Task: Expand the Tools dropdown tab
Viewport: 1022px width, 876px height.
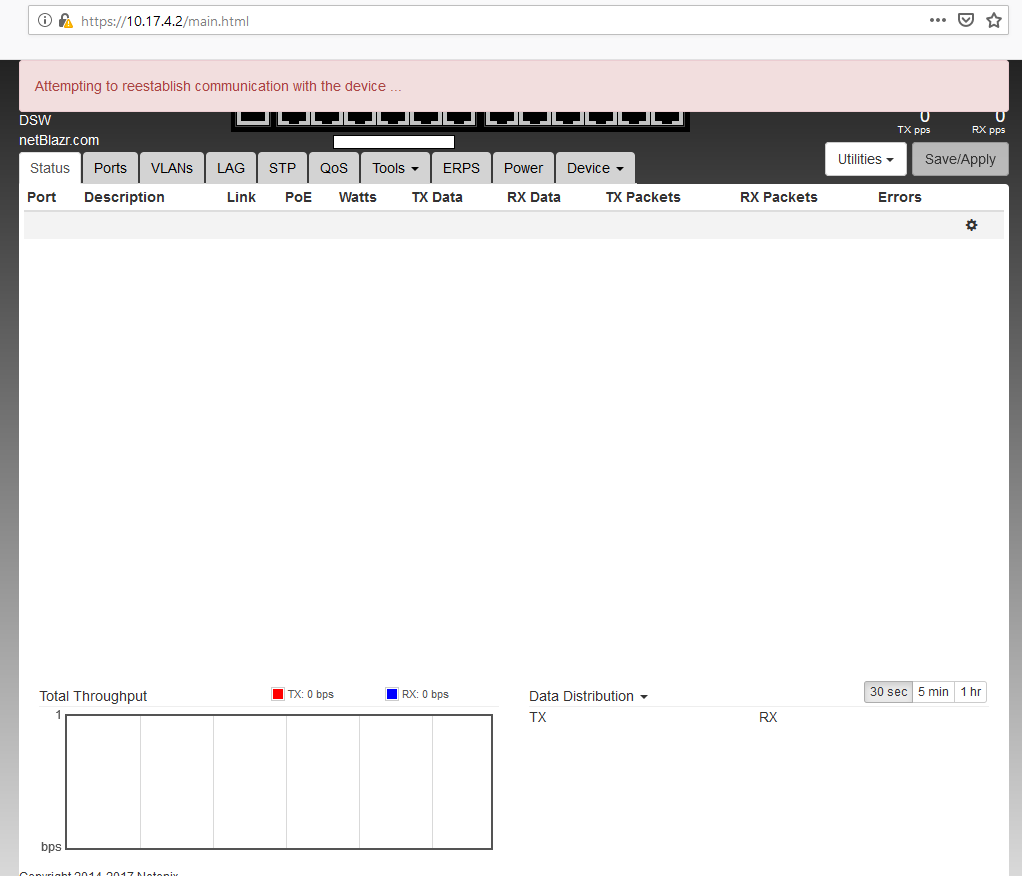Action: (x=395, y=168)
